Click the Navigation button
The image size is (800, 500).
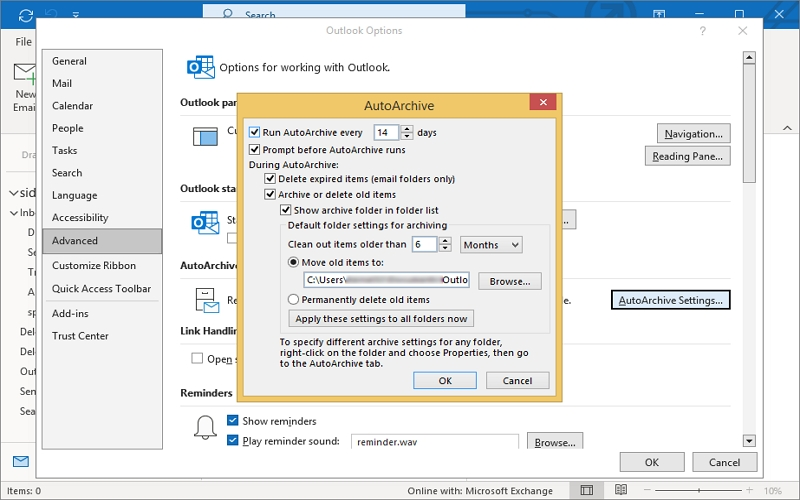(693, 134)
